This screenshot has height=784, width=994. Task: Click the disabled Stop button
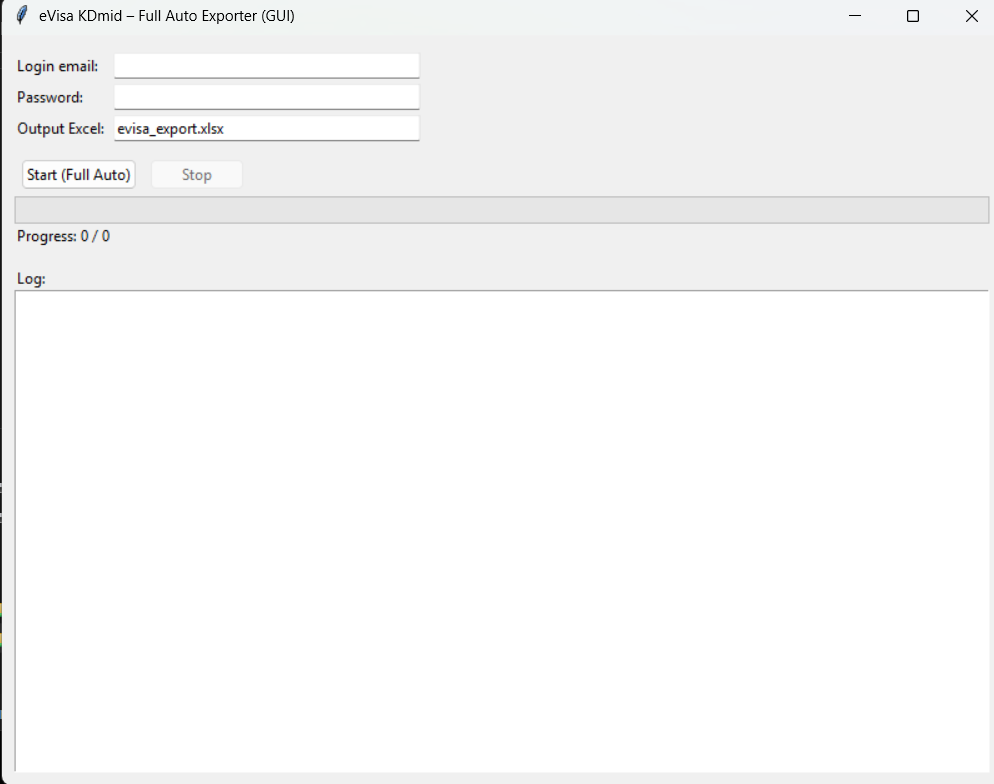click(x=197, y=174)
